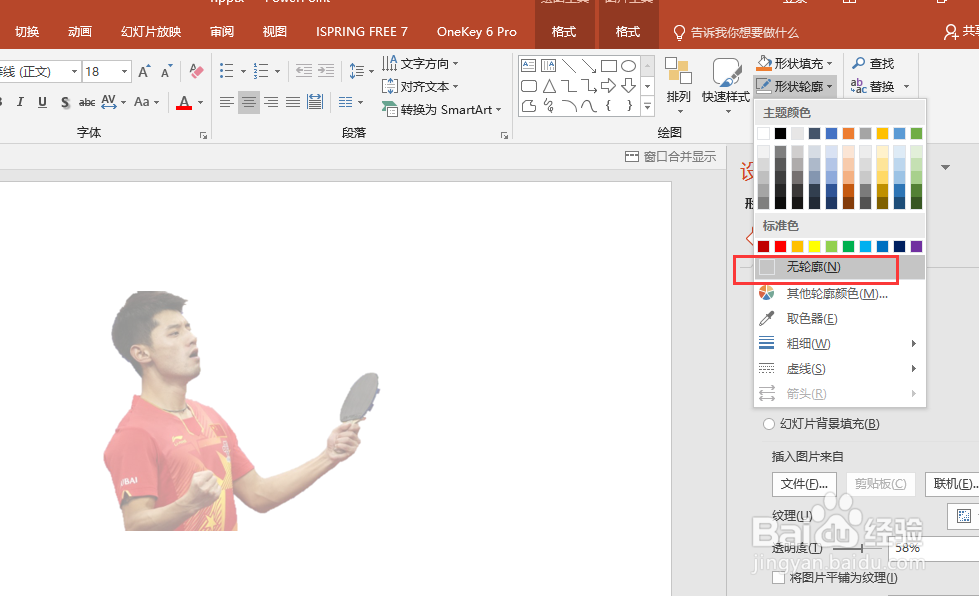Select the text box shape
The height and width of the screenshot is (596, 979).
[528, 66]
